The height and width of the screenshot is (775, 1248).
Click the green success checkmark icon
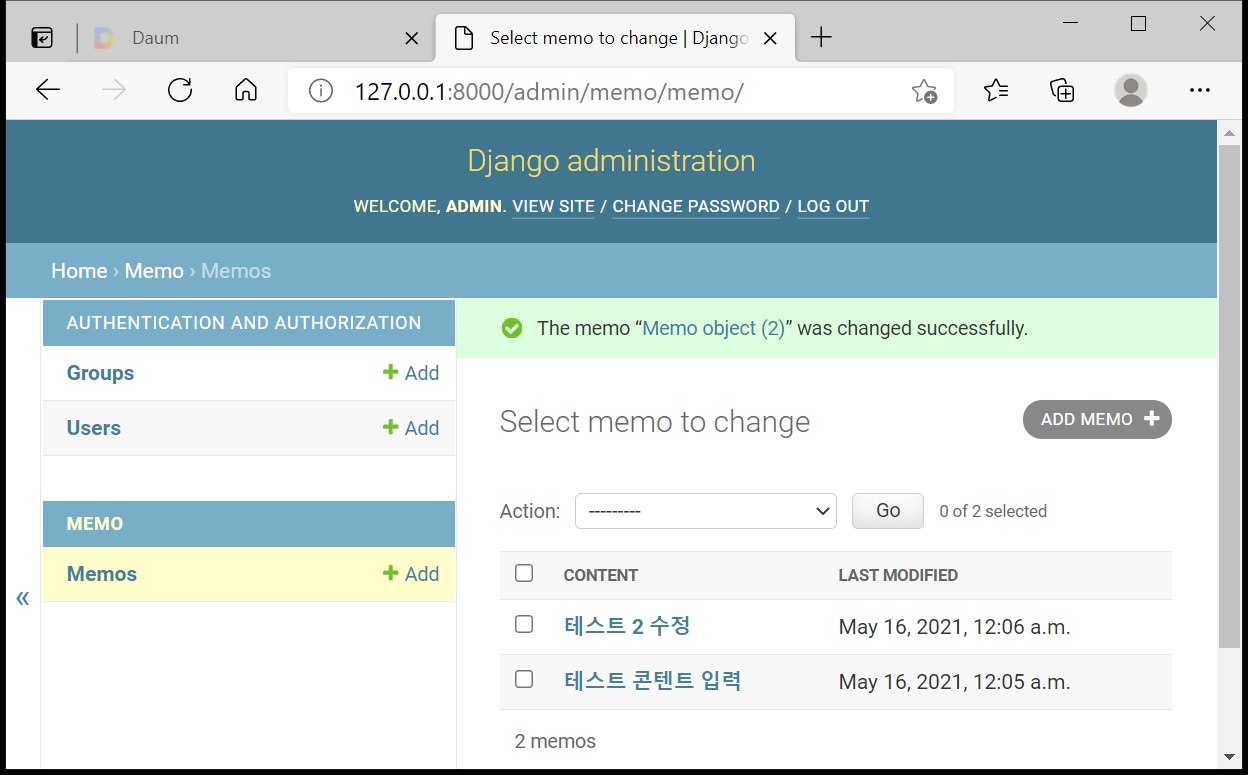click(x=512, y=328)
